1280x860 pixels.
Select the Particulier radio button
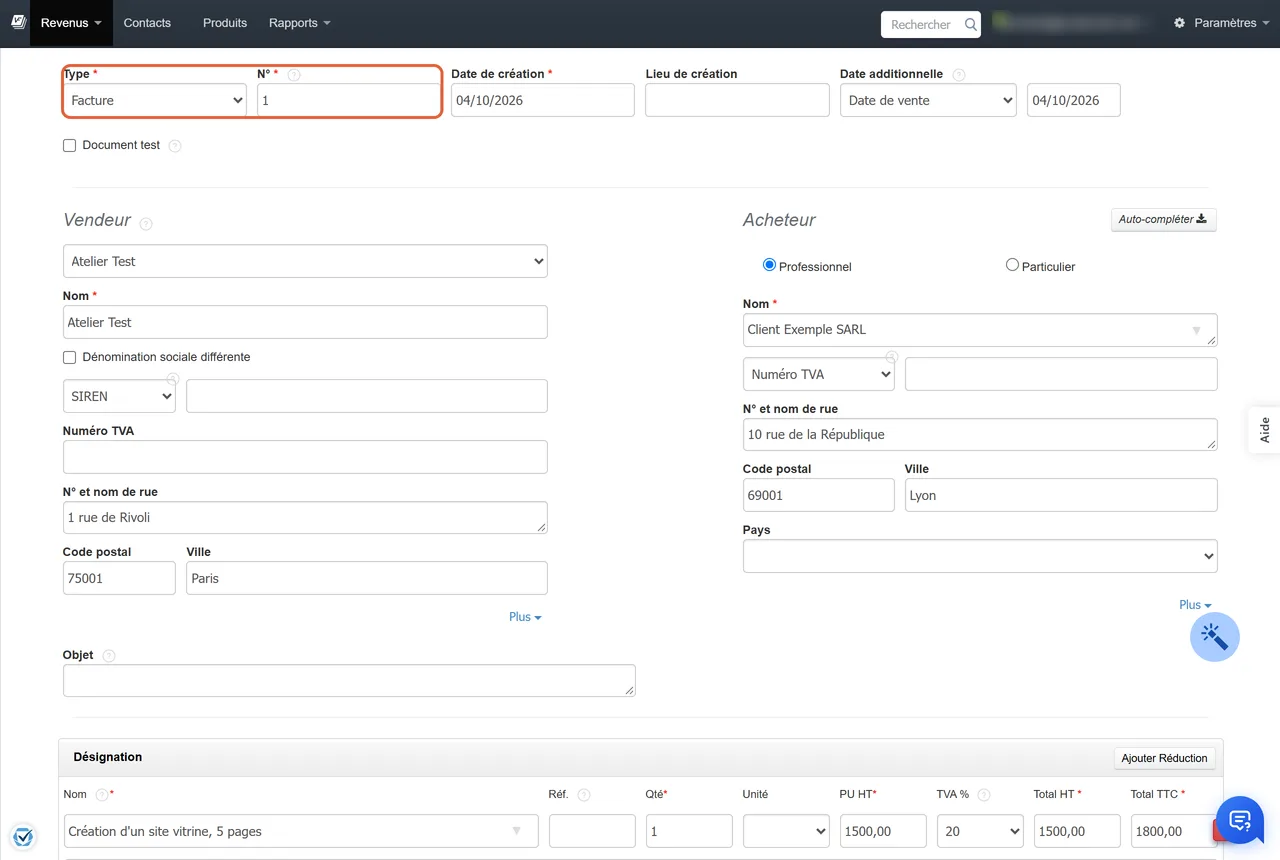click(x=1012, y=265)
